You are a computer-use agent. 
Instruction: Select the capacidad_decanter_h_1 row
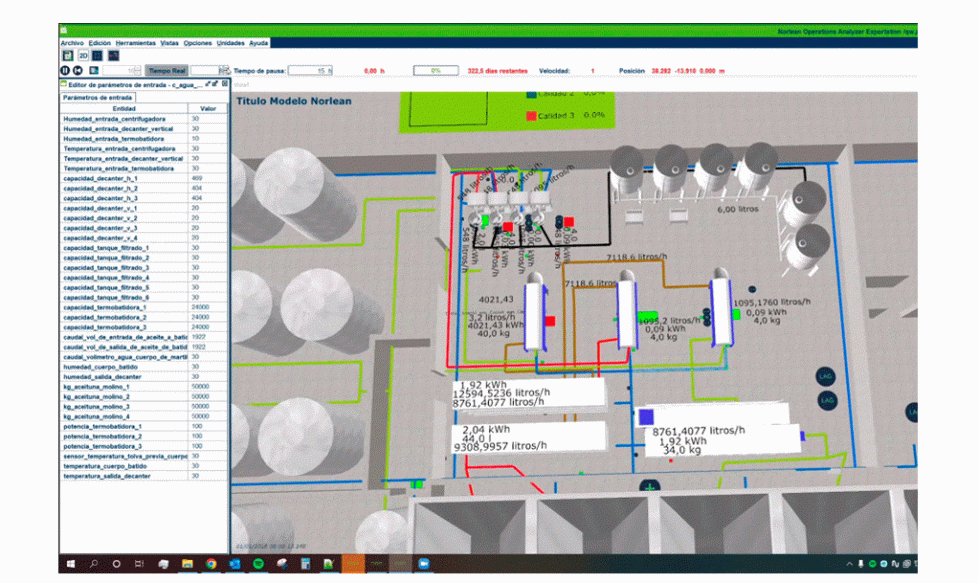point(144,179)
